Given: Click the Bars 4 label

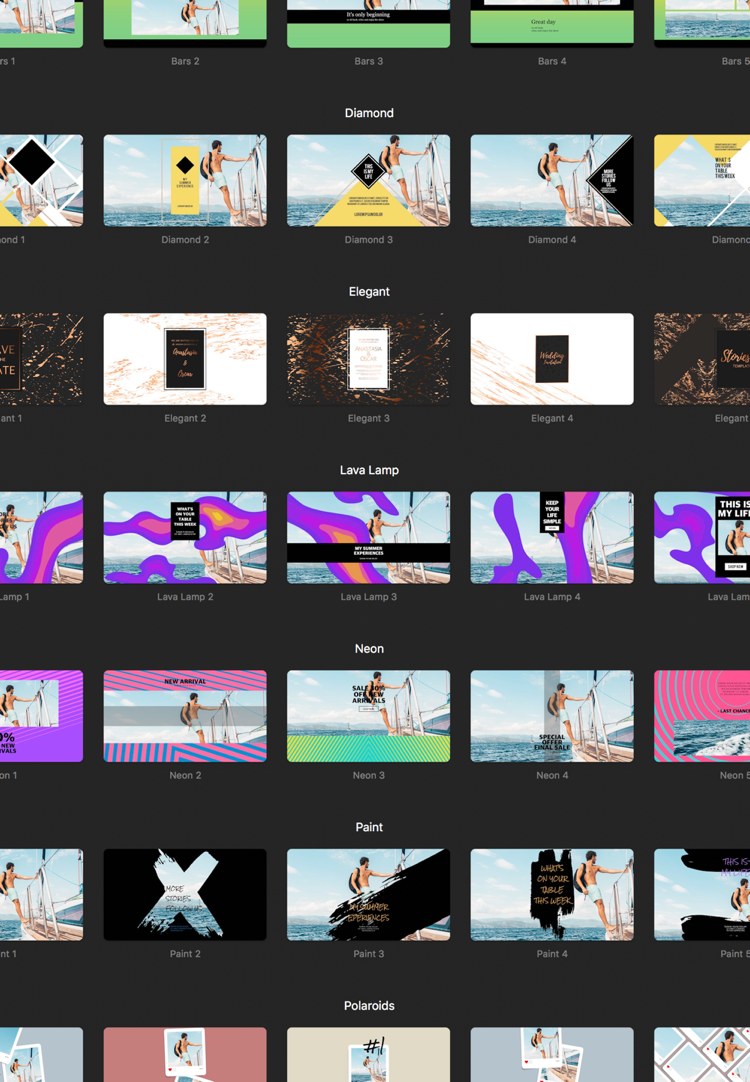Looking at the screenshot, I should click(552, 61).
